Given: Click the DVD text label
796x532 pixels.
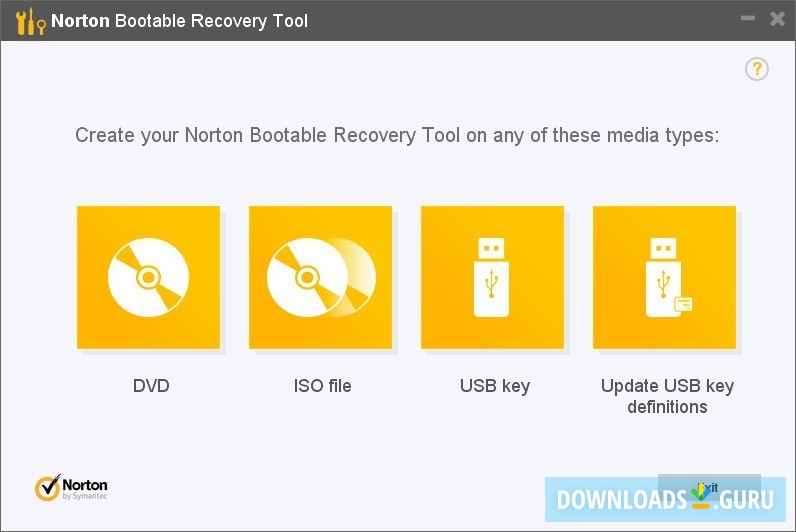Looking at the screenshot, I should (151, 386).
